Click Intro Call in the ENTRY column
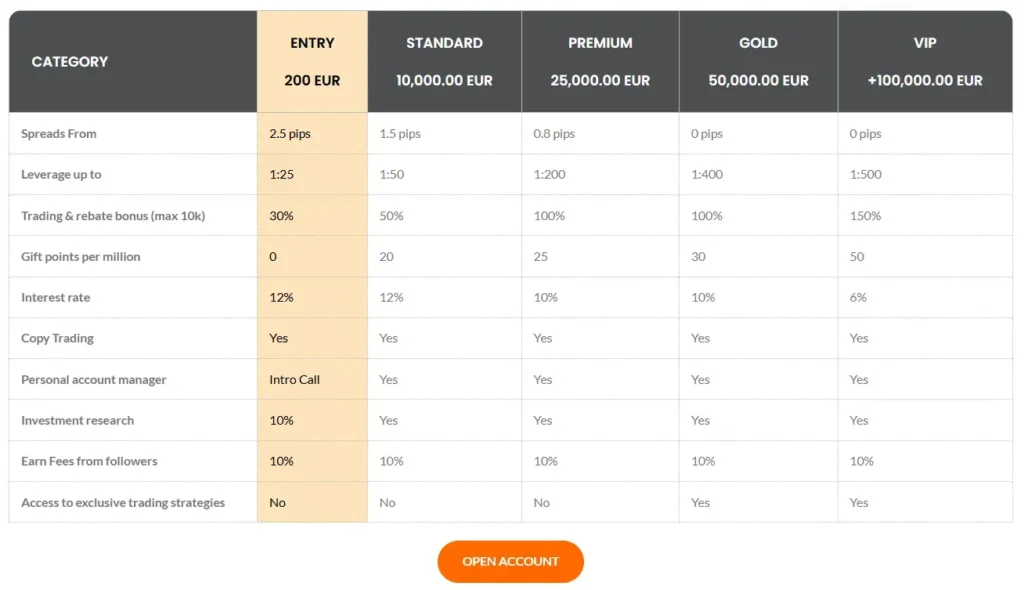This screenshot has width=1024, height=590. click(291, 379)
